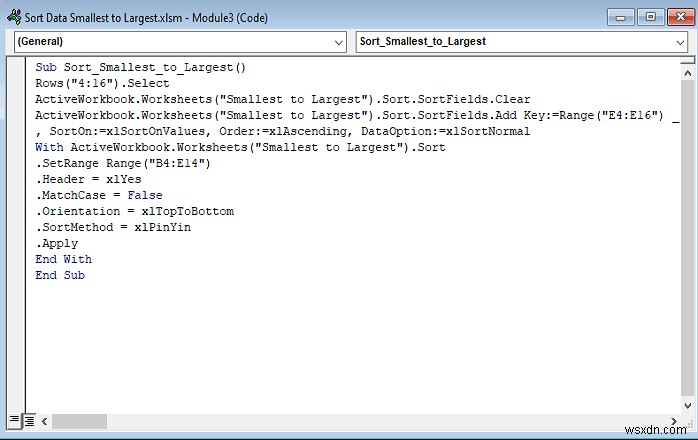Click the 'End Sub' line

(x=60, y=276)
